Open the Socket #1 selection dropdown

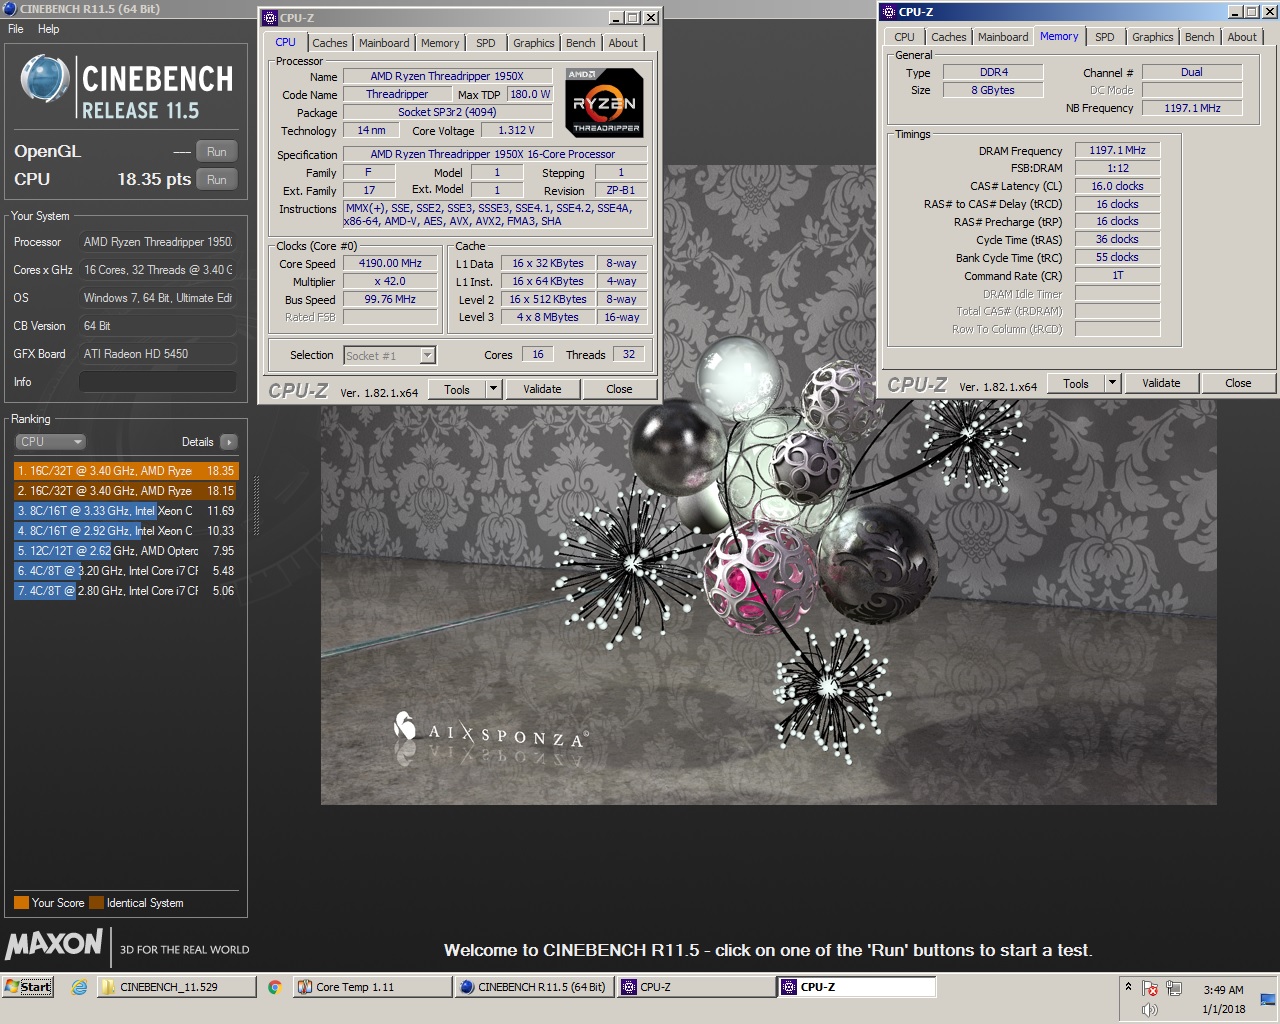(x=389, y=355)
